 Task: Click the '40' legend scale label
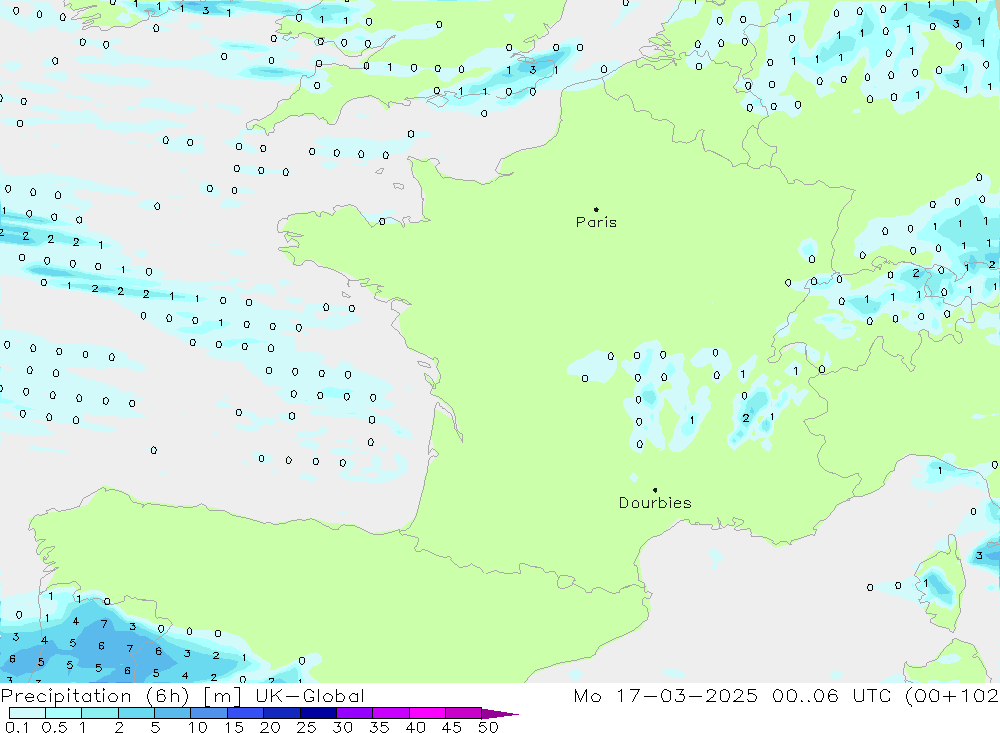(x=415, y=727)
